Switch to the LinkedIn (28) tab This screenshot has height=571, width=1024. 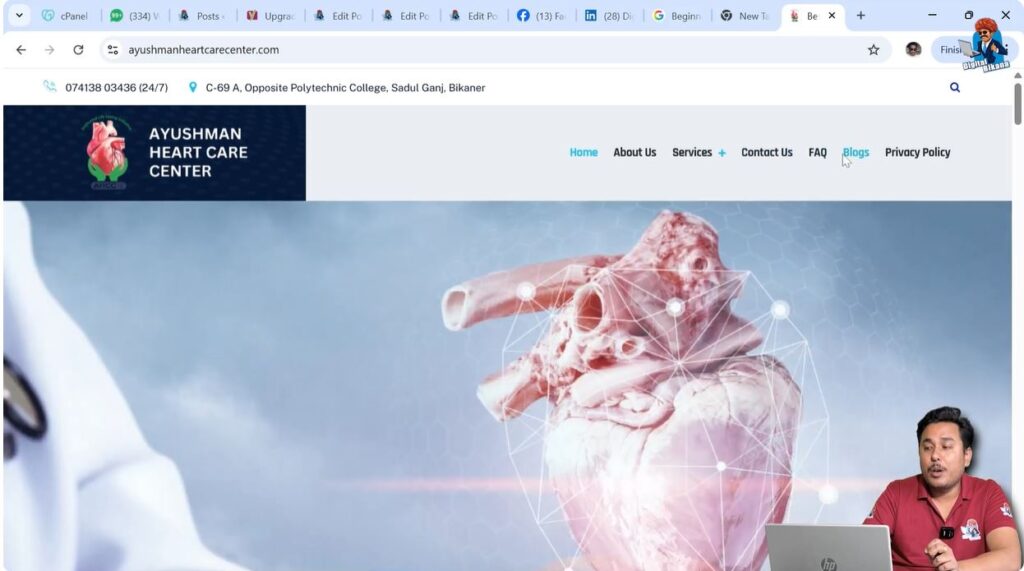609,16
